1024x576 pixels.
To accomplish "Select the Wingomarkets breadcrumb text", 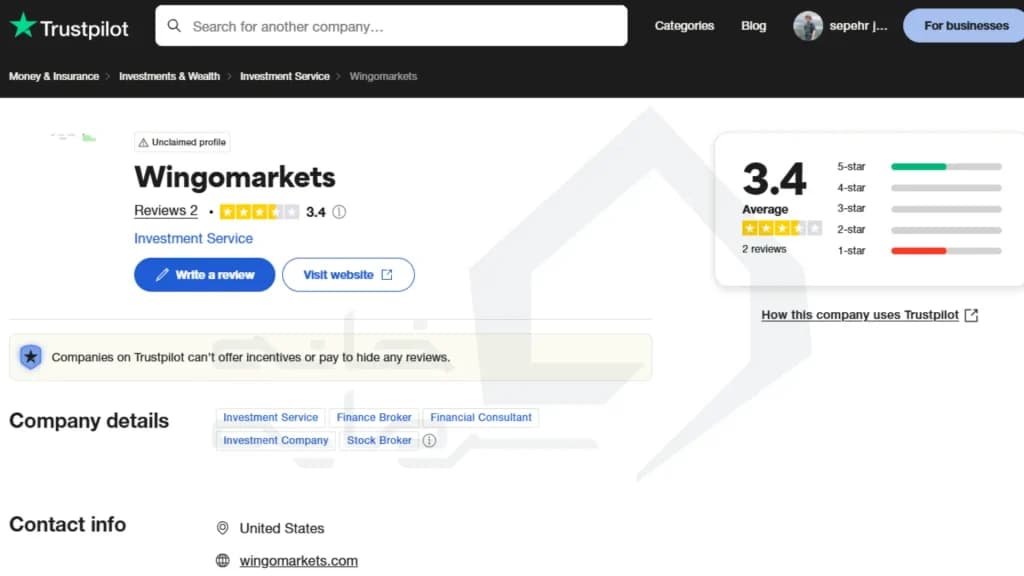I will (383, 76).
